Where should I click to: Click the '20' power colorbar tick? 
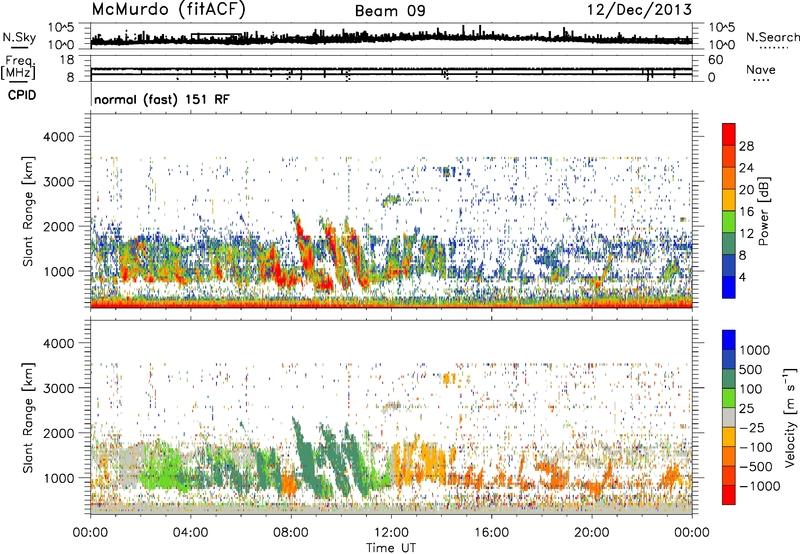tap(746, 190)
